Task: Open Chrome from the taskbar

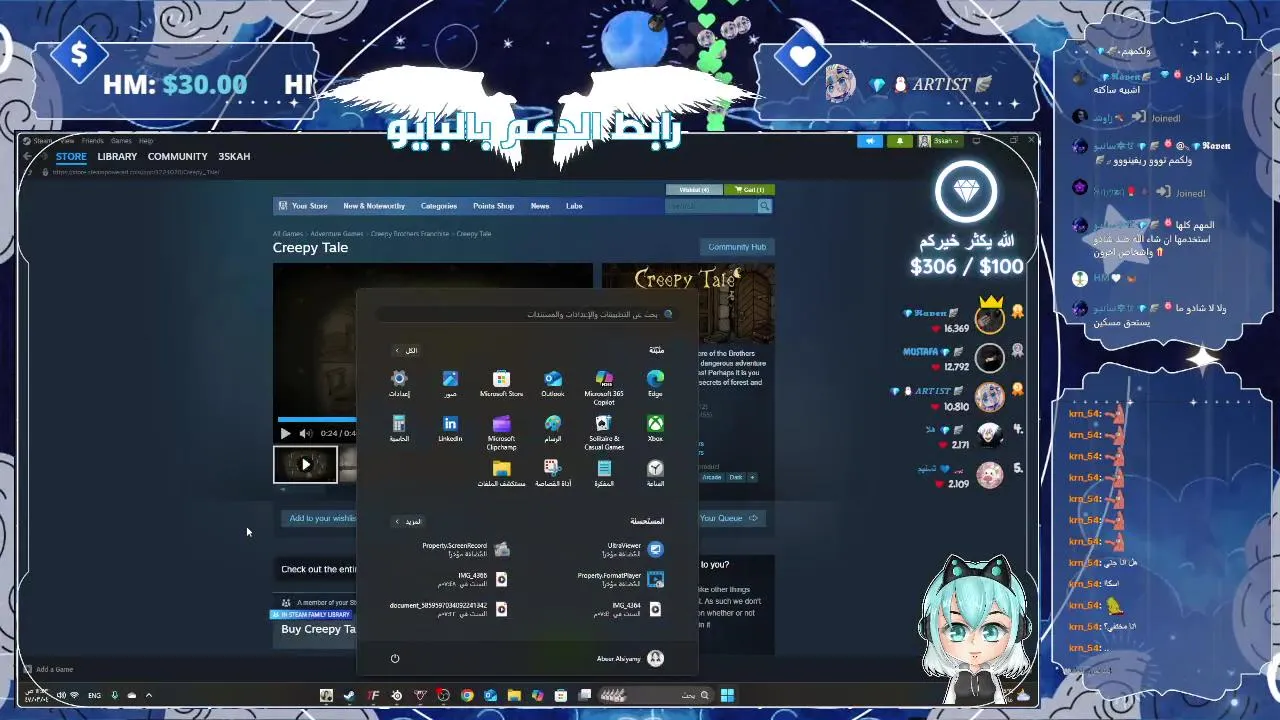Action: pyautogui.click(x=467, y=695)
